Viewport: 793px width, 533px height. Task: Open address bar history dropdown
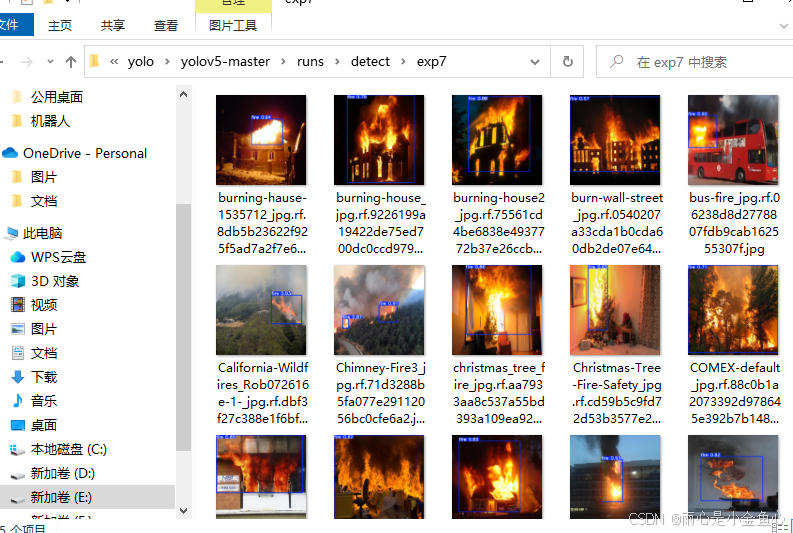coord(535,62)
